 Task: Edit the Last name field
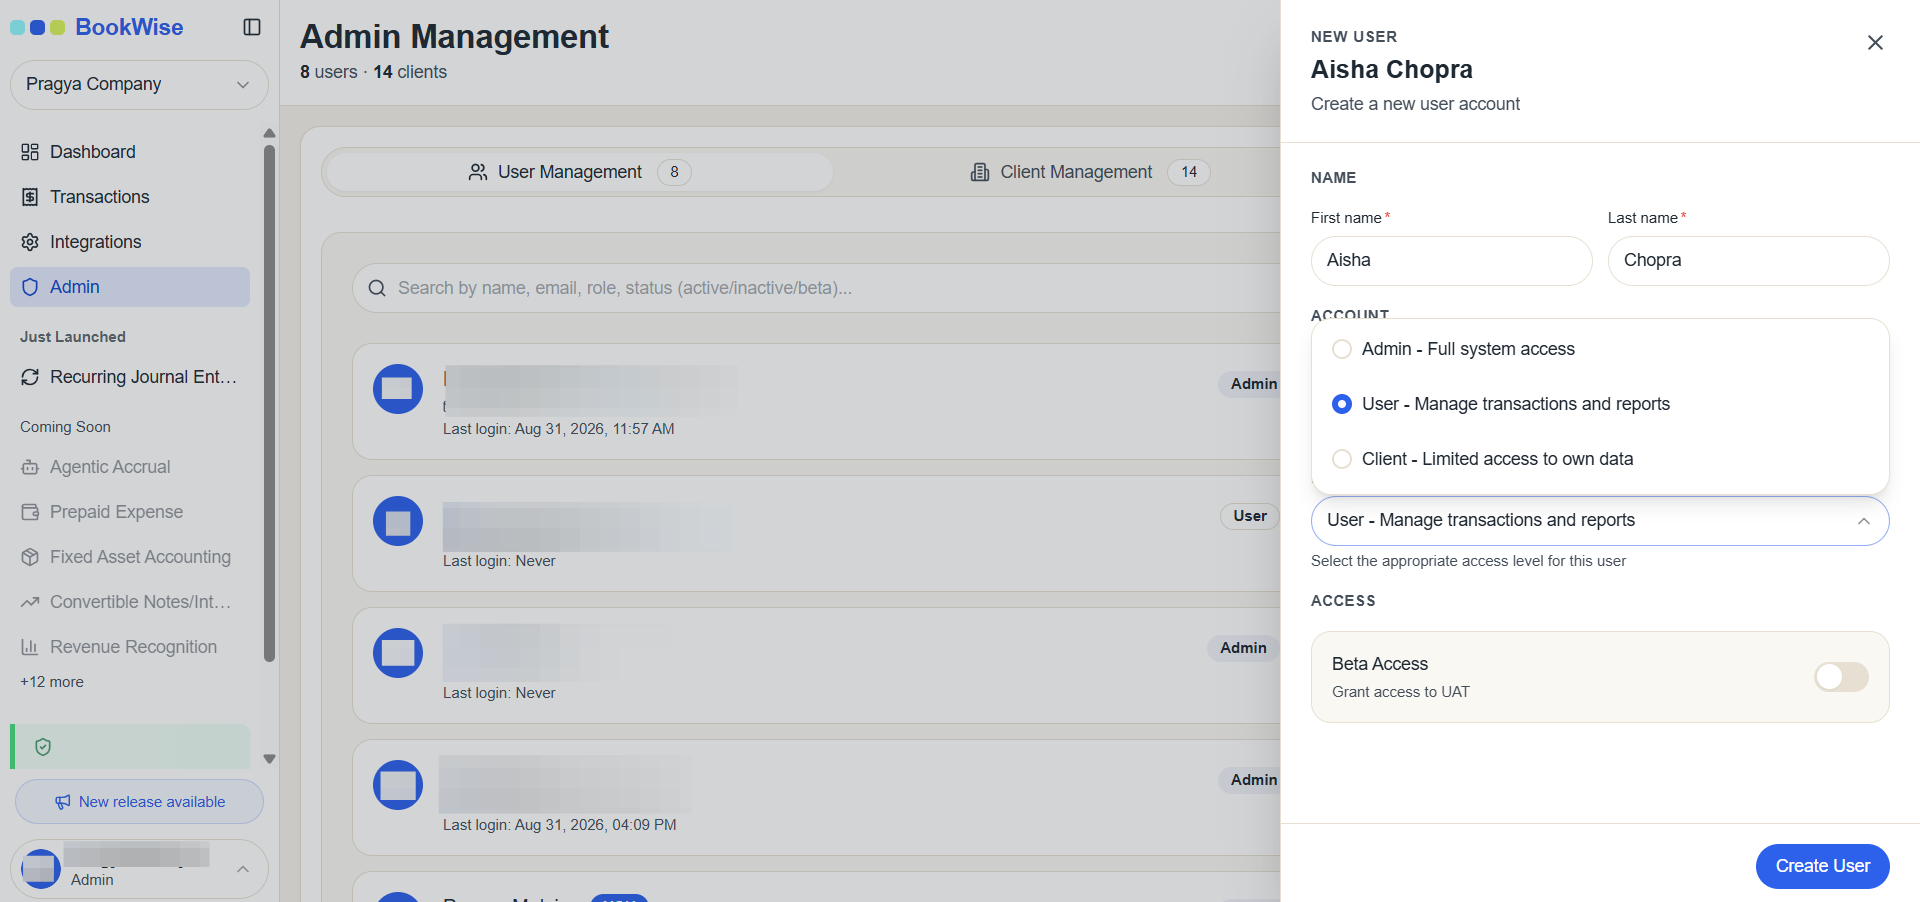coord(1748,261)
